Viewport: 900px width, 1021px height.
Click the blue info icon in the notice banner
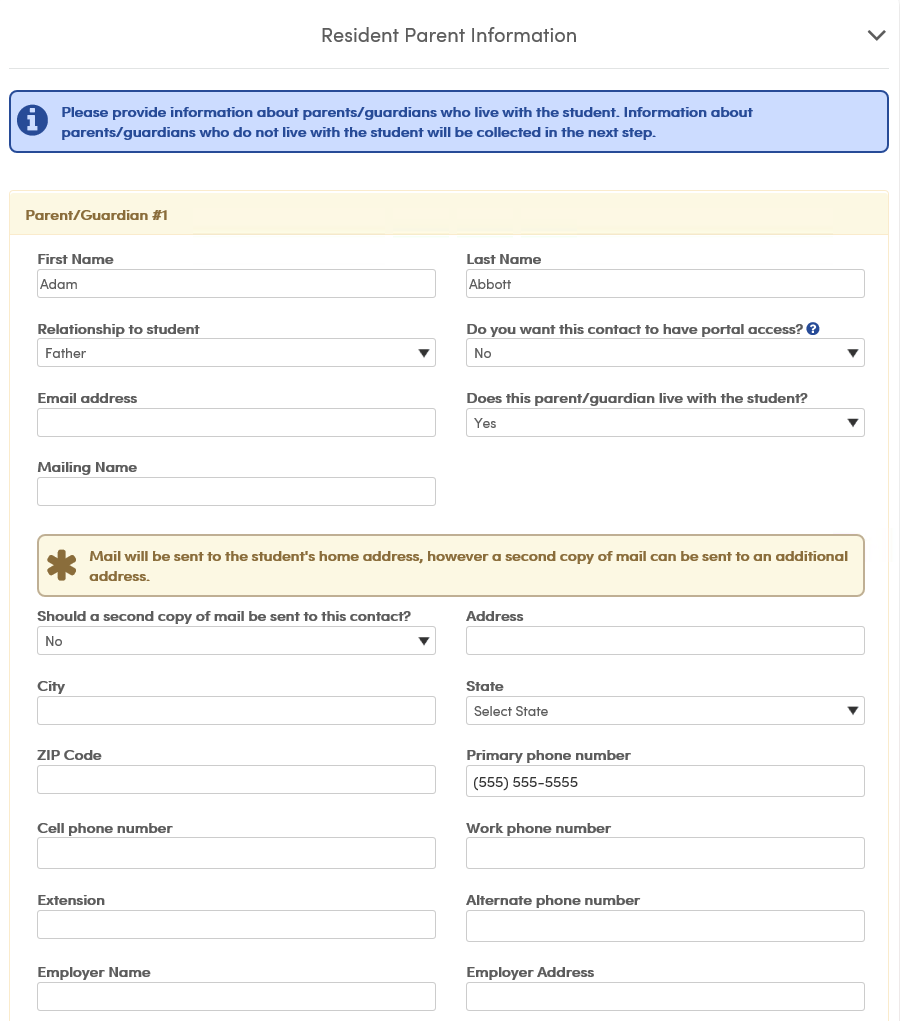point(32,120)
